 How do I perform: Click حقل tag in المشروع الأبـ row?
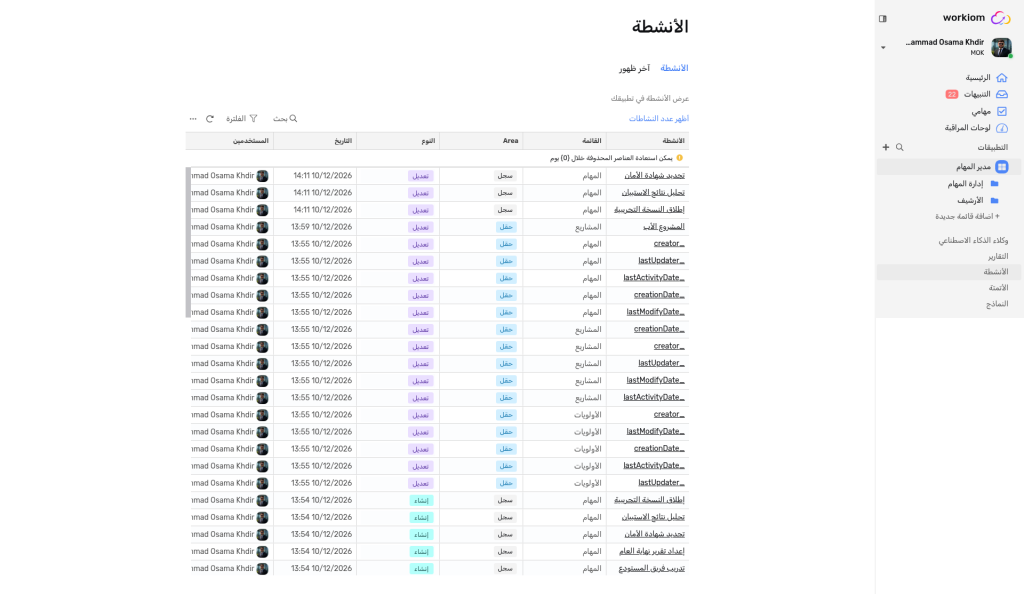(506, 227)
